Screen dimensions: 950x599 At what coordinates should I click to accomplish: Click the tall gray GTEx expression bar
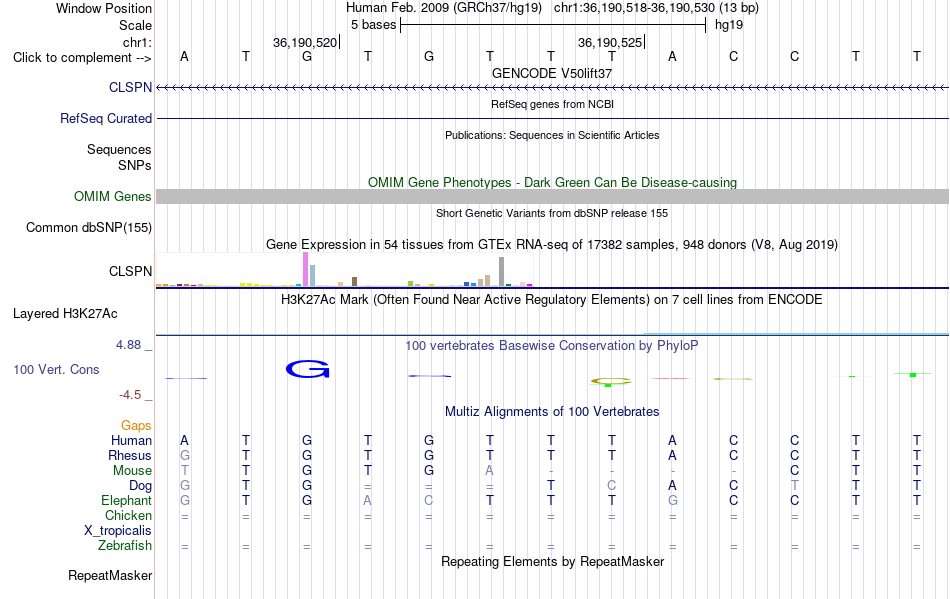[502, 271]
